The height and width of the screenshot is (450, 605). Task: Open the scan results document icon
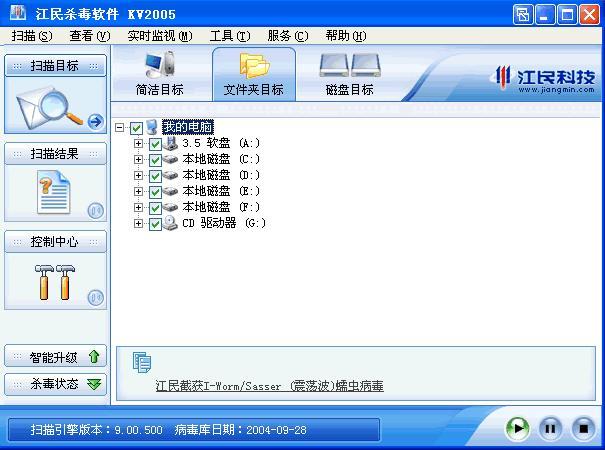coord(54,192)
